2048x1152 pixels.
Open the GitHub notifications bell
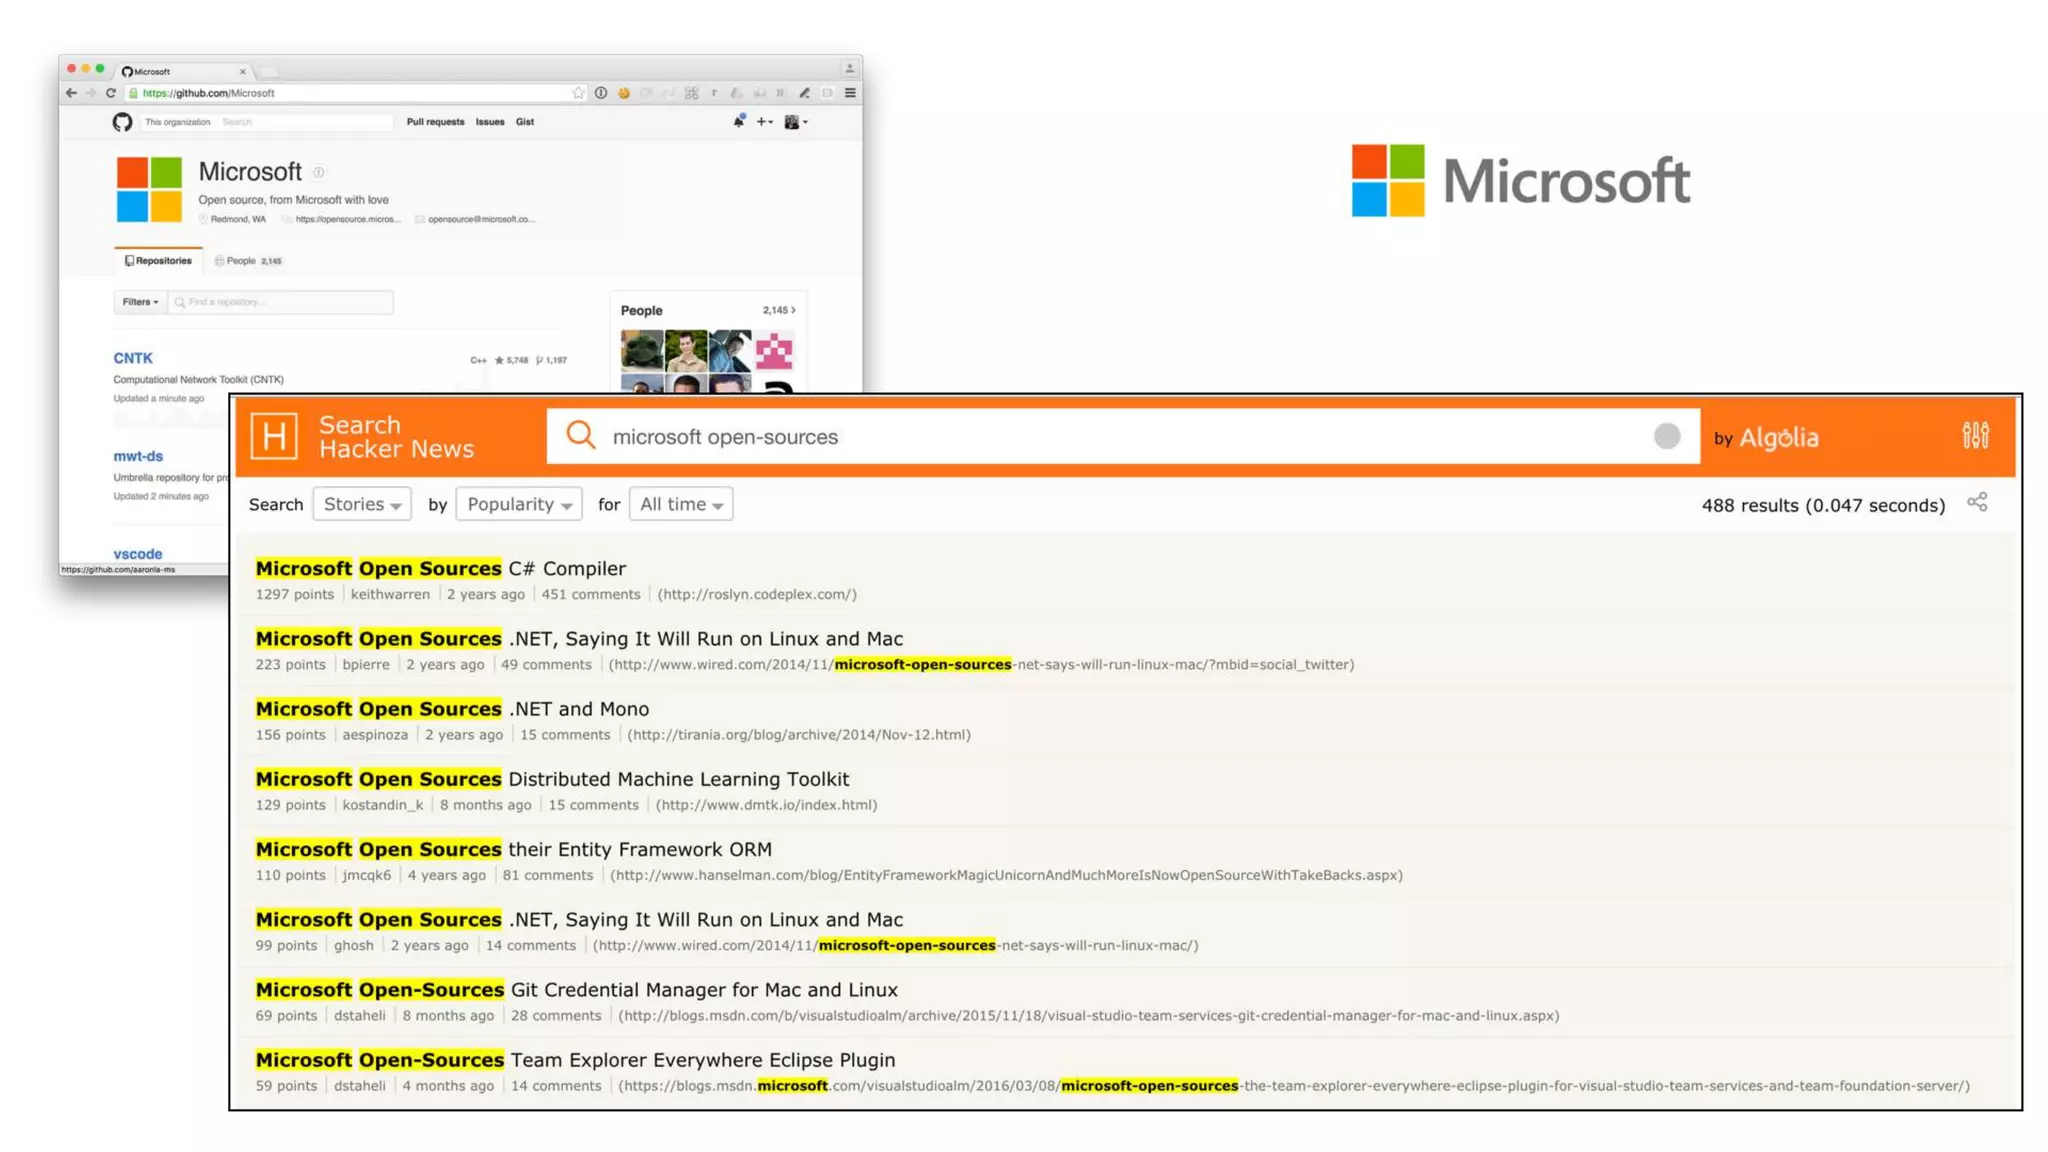[739, 121]
